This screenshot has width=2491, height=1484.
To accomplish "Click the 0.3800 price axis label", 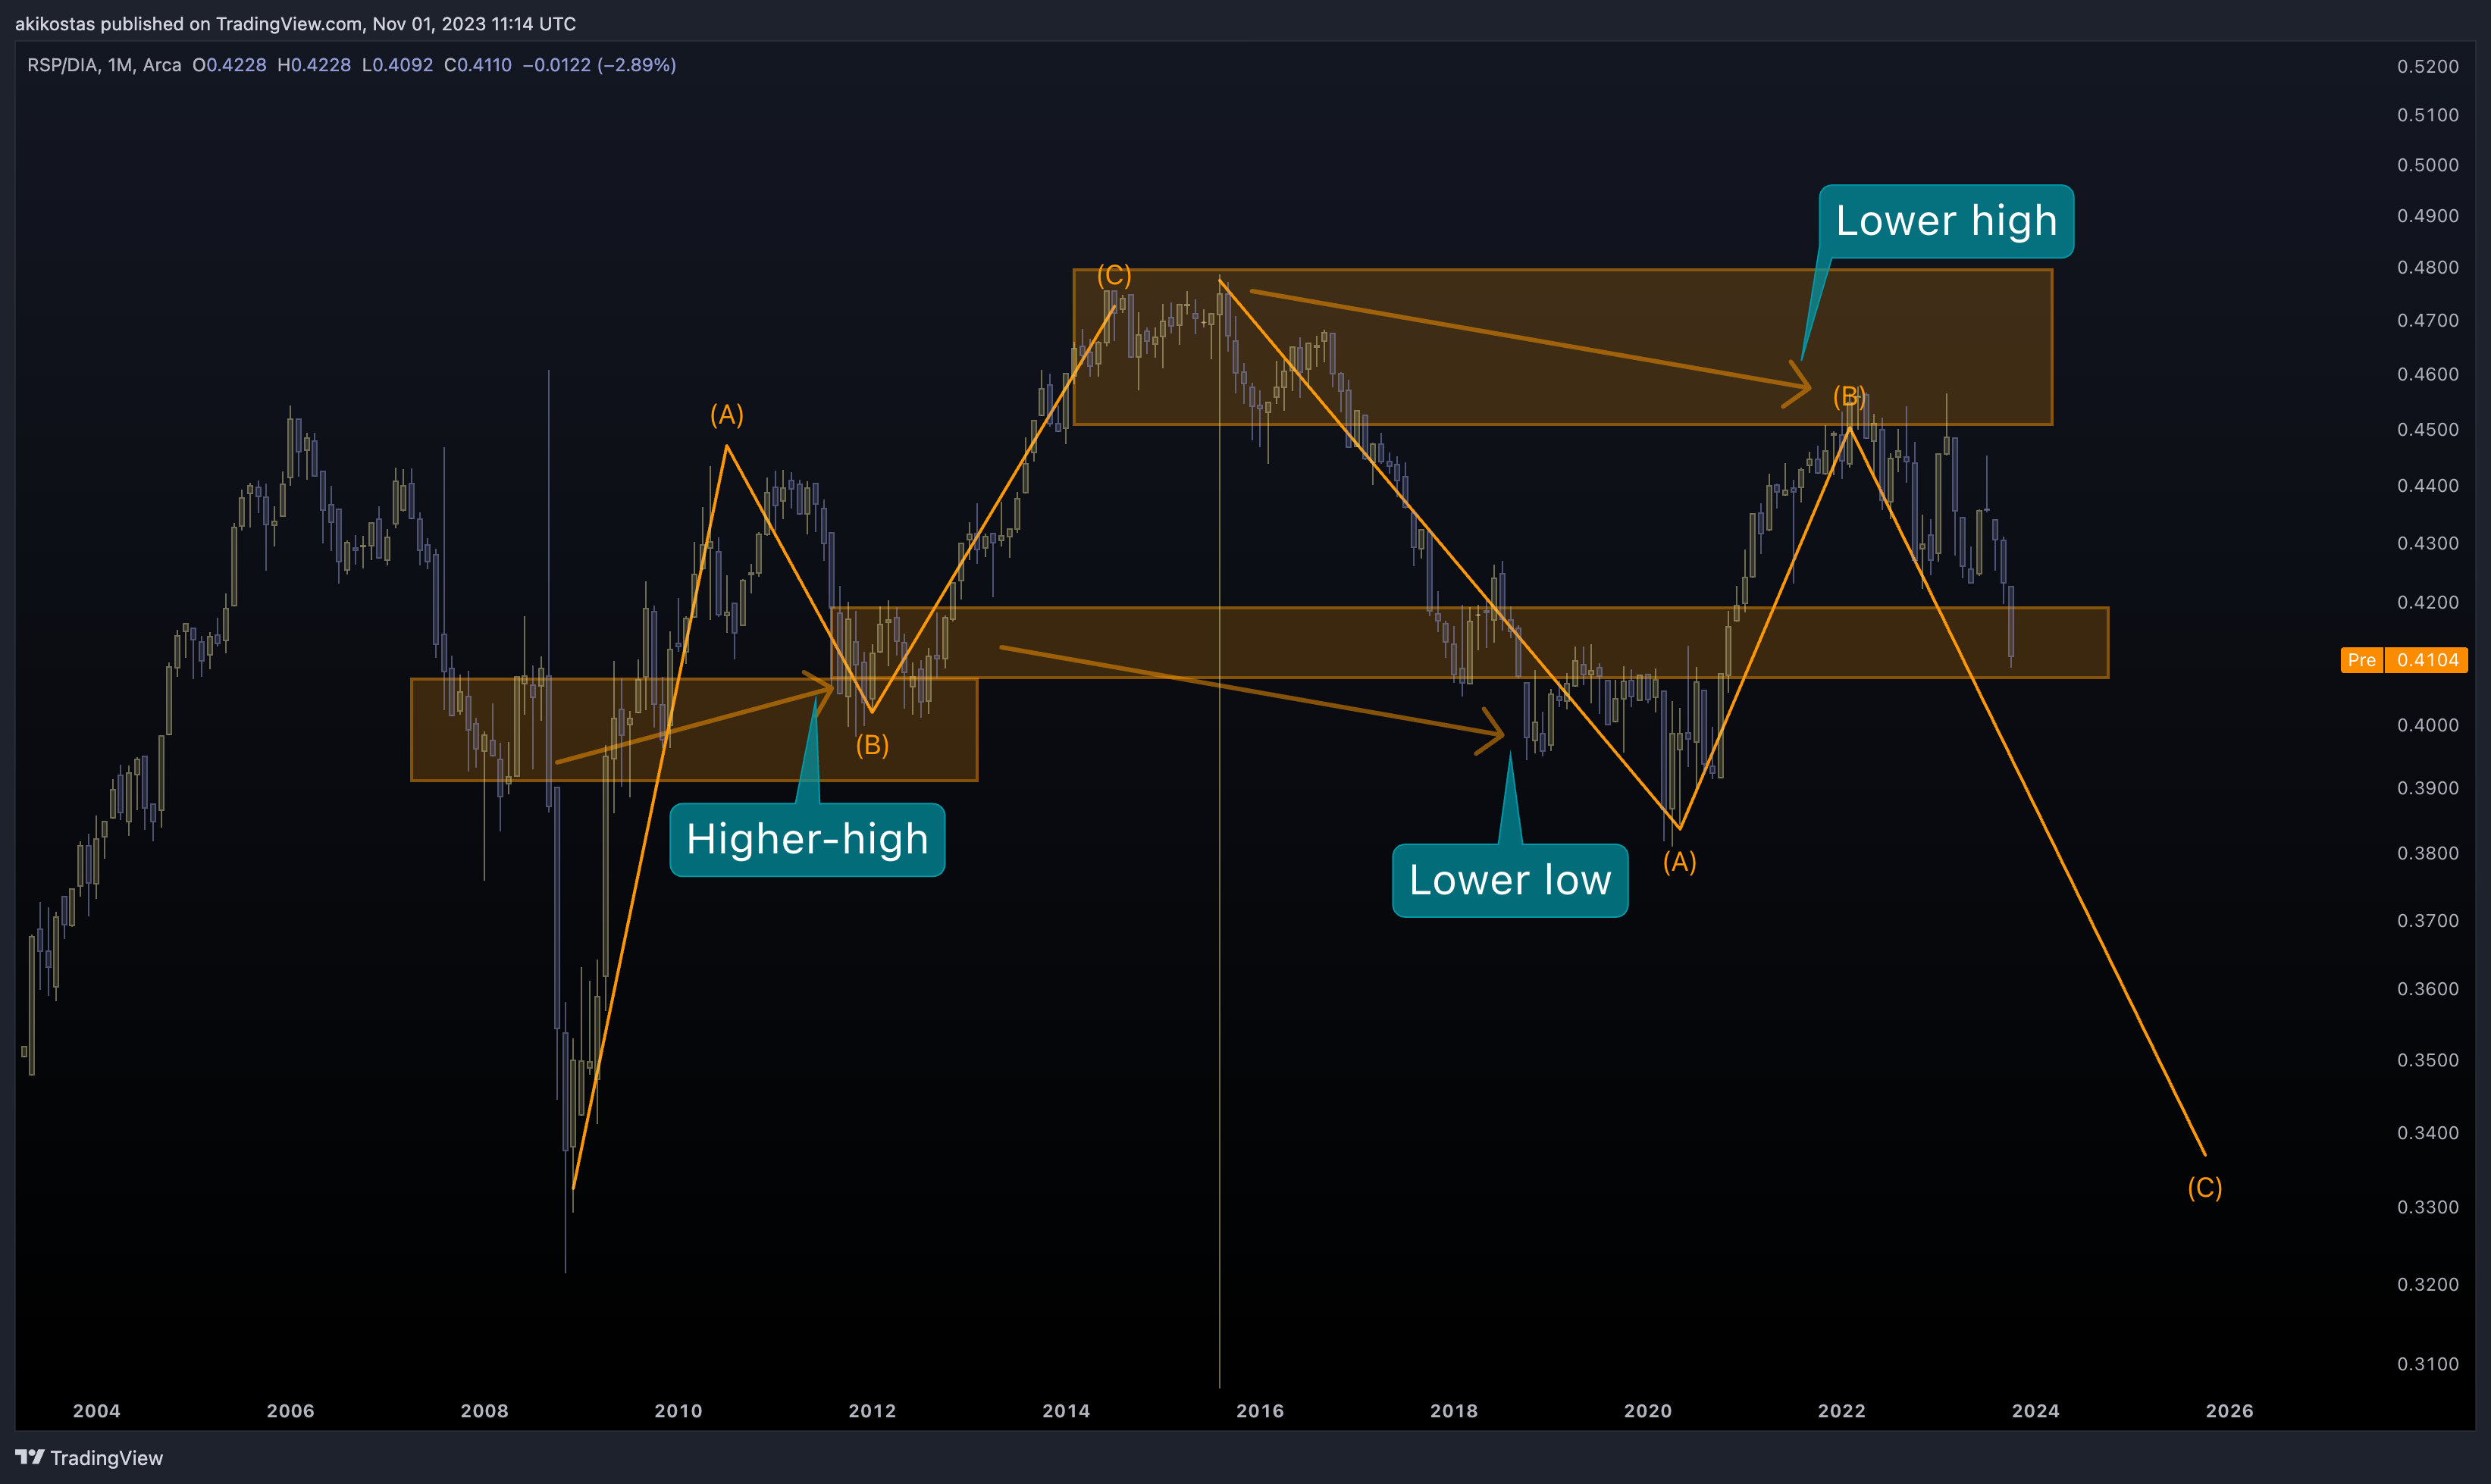I will 2428,853.
